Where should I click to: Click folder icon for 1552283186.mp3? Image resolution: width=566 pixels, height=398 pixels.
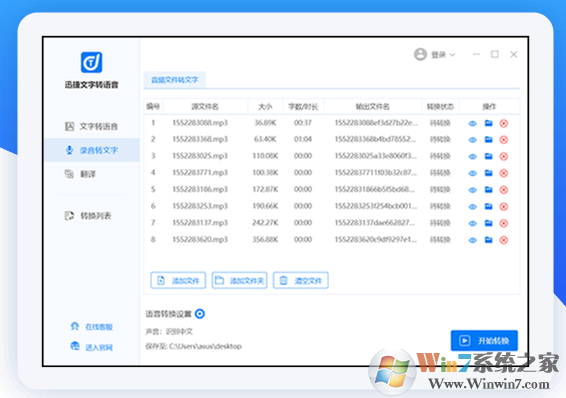coord(488,190)
